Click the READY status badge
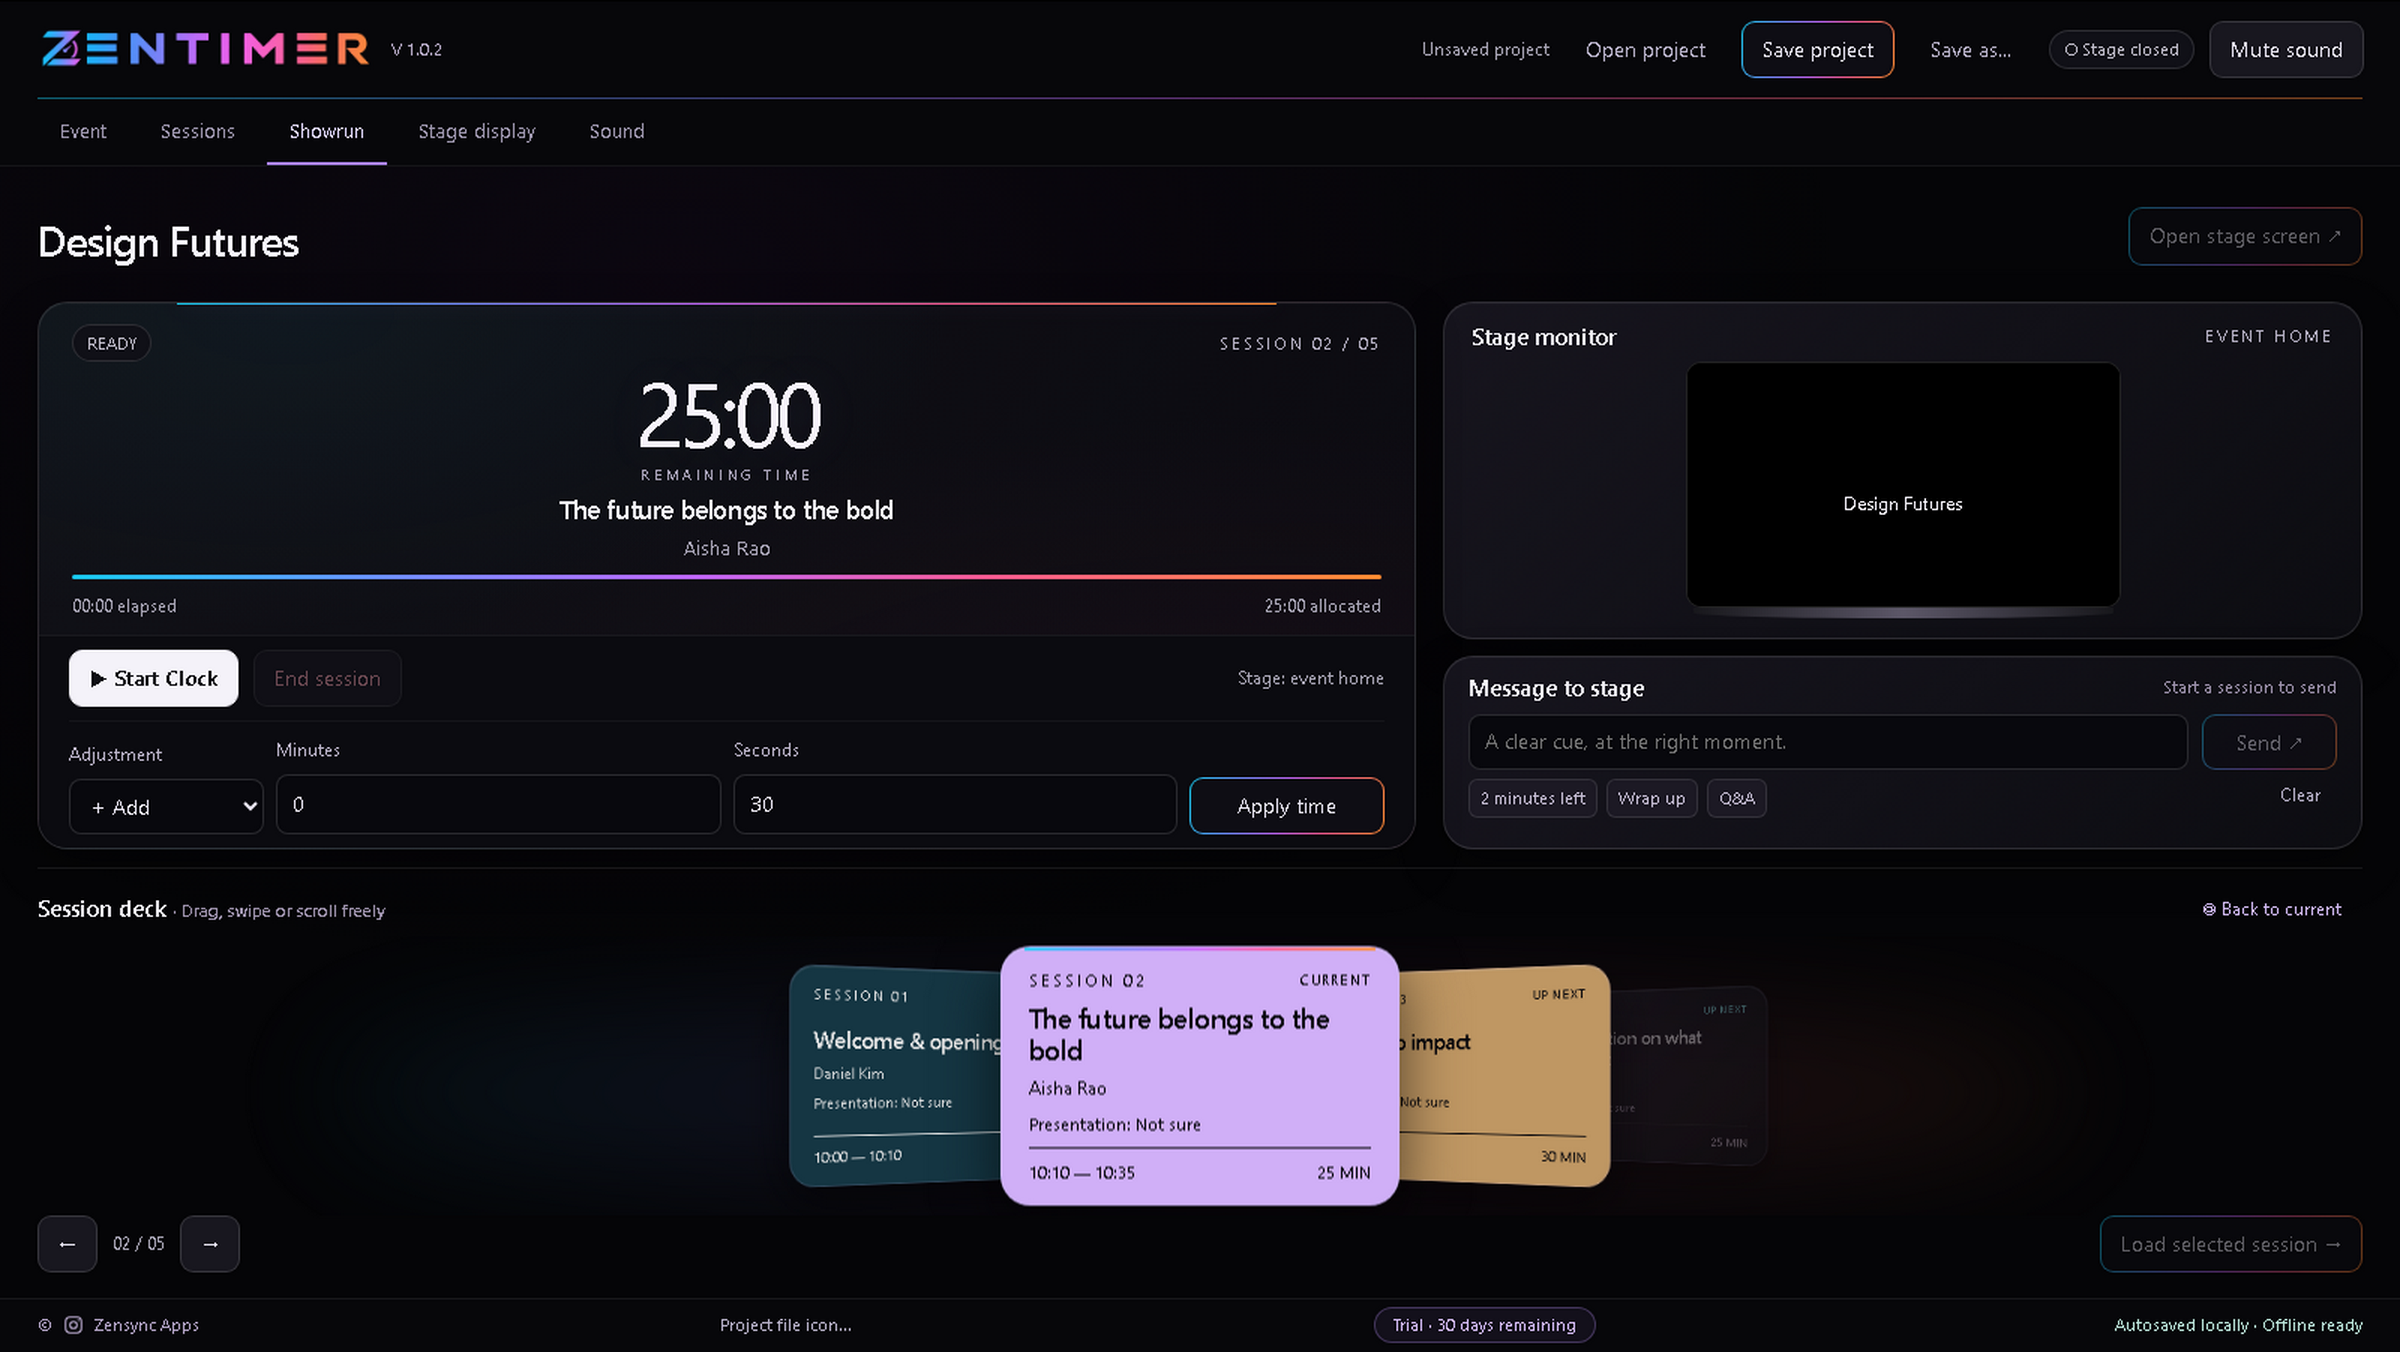The image size is (2400, 1352). [111, 343]
